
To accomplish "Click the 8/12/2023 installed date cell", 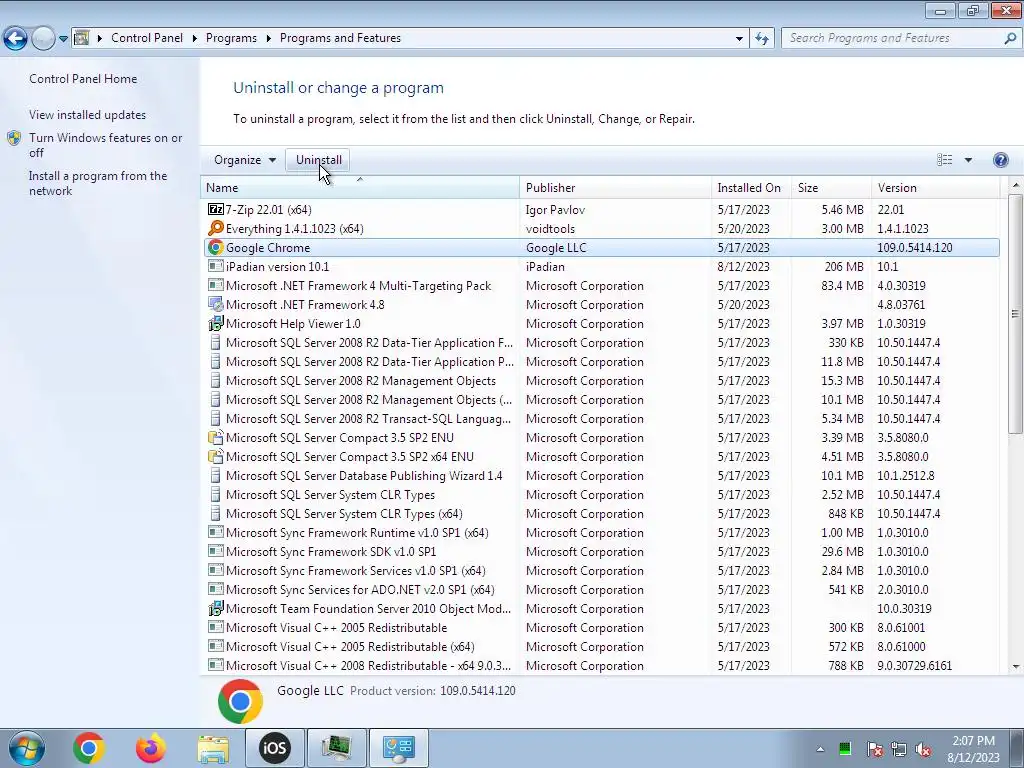I will coord(743,266).
